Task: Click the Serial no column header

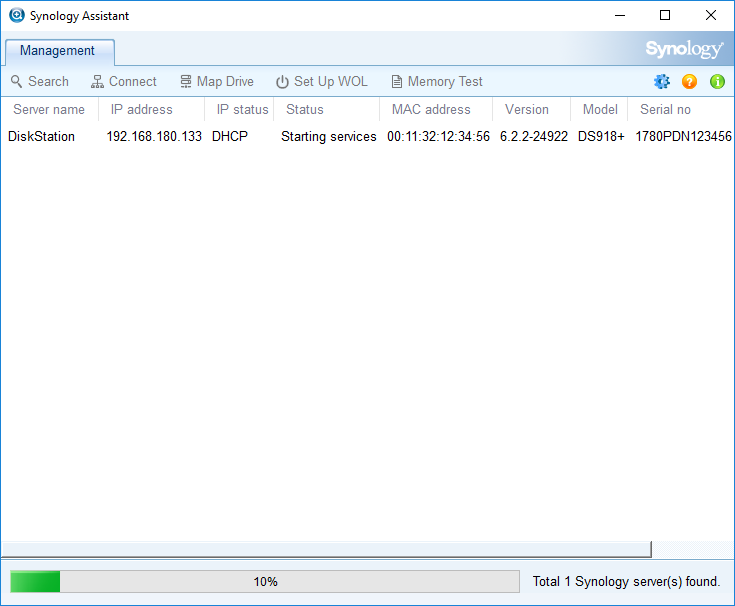Action: click(681, 110)
